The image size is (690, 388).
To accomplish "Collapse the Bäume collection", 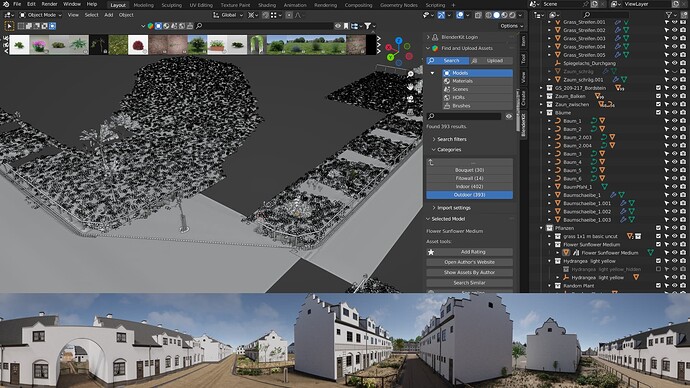I will pos(542,113).
